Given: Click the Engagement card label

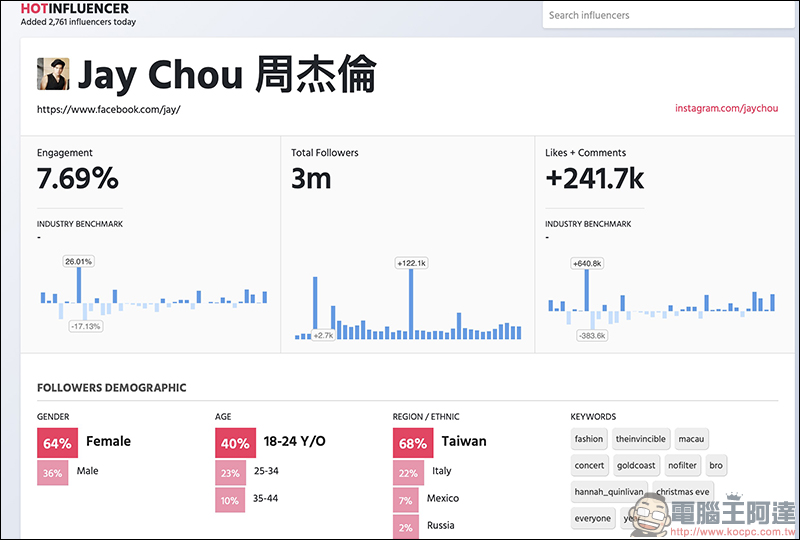Looking at the screenshot, I should click(65, 153).
